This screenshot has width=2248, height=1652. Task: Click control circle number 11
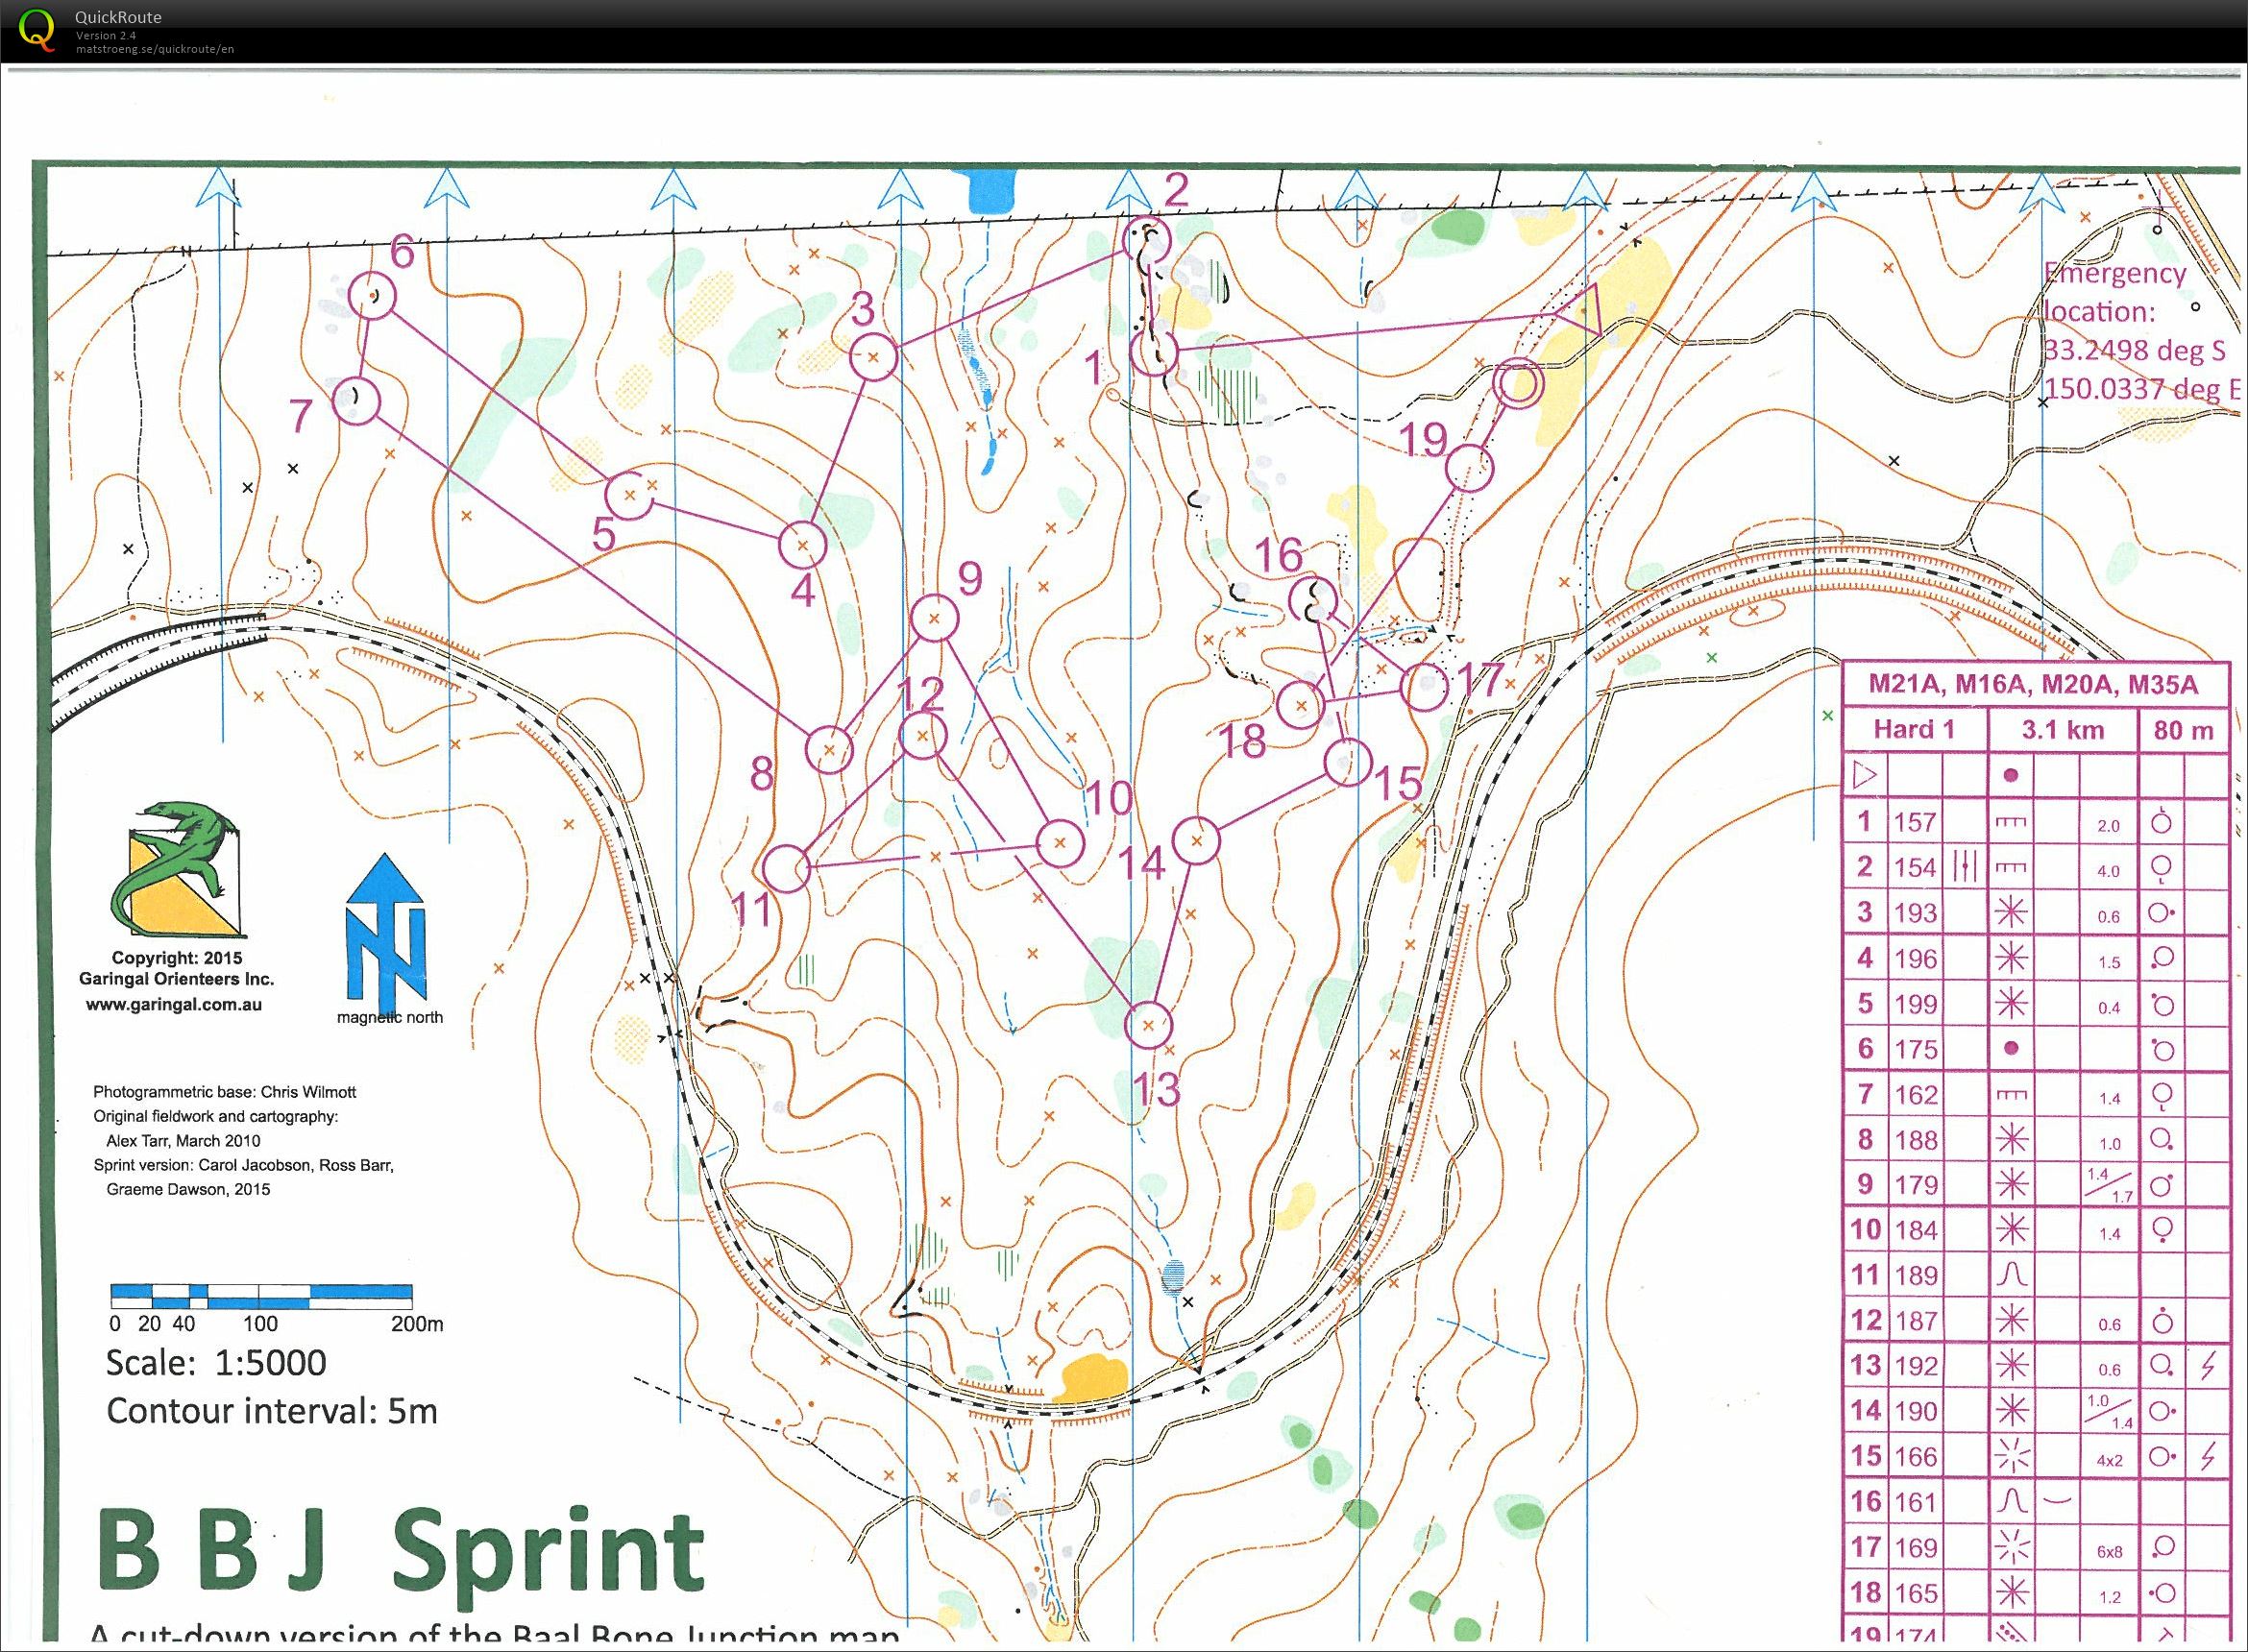tap(786, 867)
